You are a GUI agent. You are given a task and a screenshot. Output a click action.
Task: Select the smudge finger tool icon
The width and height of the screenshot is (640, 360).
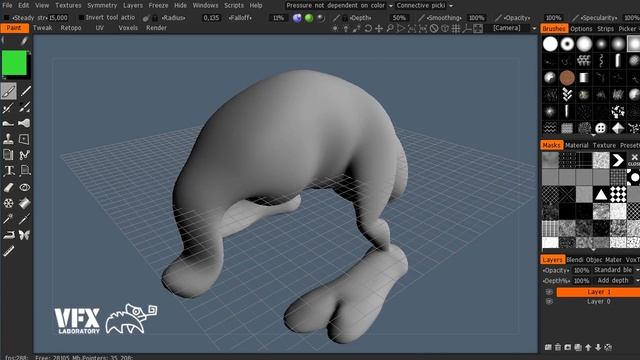9,123
